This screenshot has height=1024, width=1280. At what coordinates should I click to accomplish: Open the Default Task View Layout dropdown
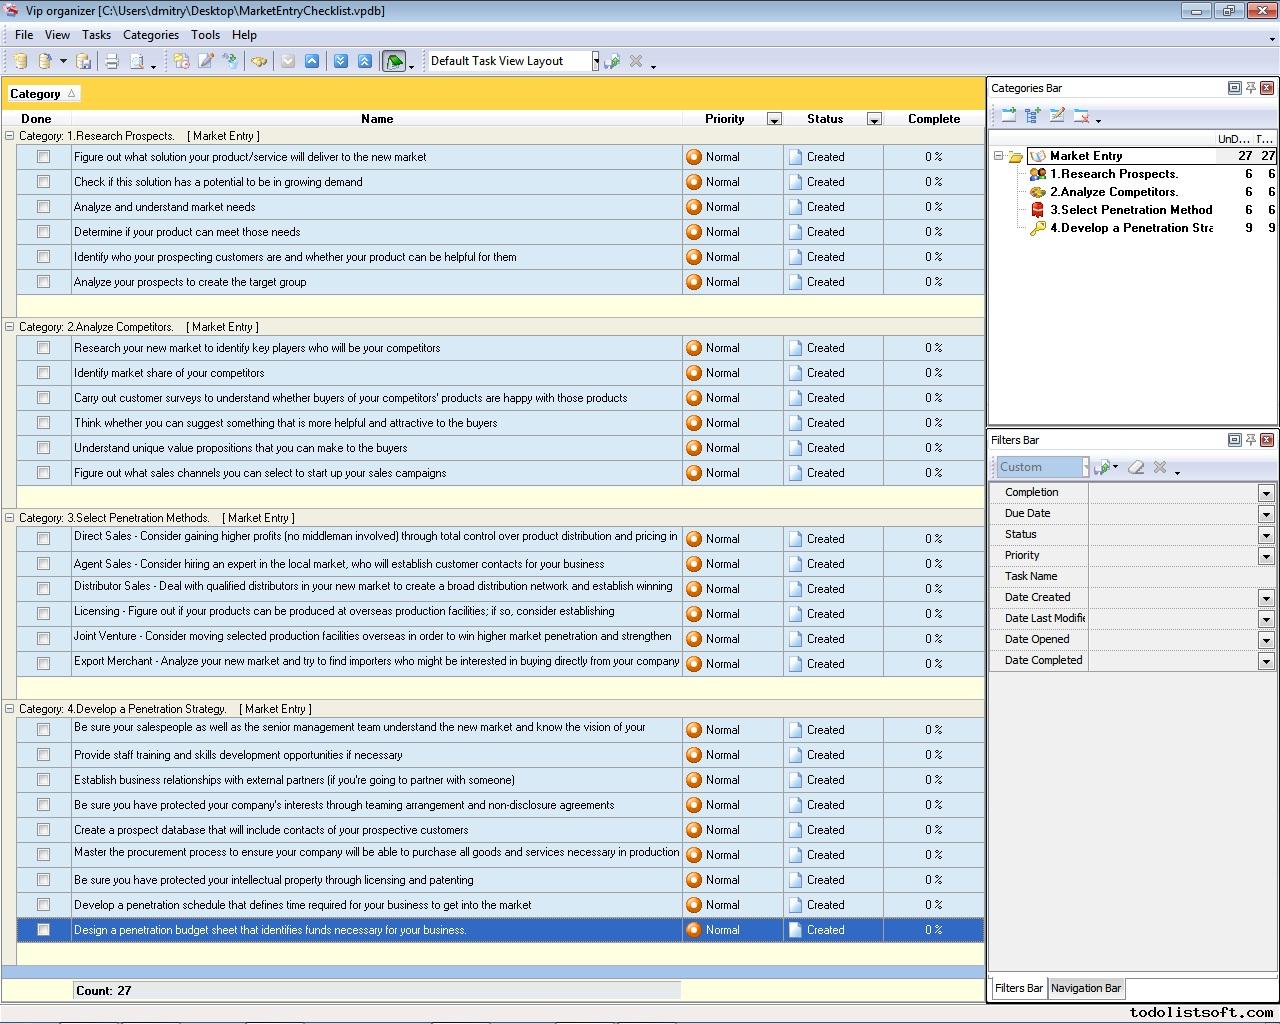pos(595,62)
